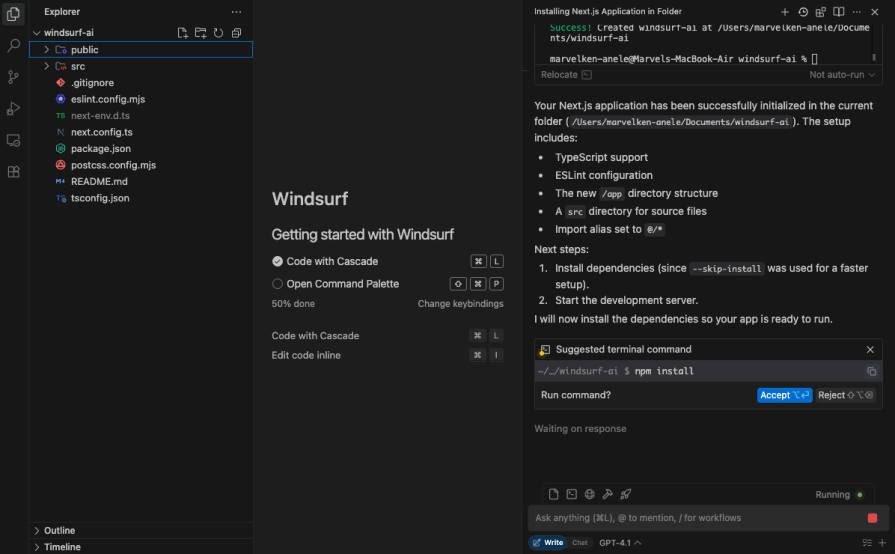Open the Search view in activity bar
Image resolution: width=895 pixels, height=554 pixels.
[13, 45]
